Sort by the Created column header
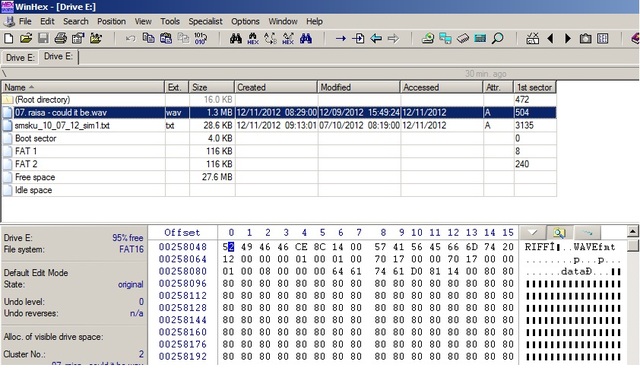The image size is (640, 368). click(x=276, y=87)
